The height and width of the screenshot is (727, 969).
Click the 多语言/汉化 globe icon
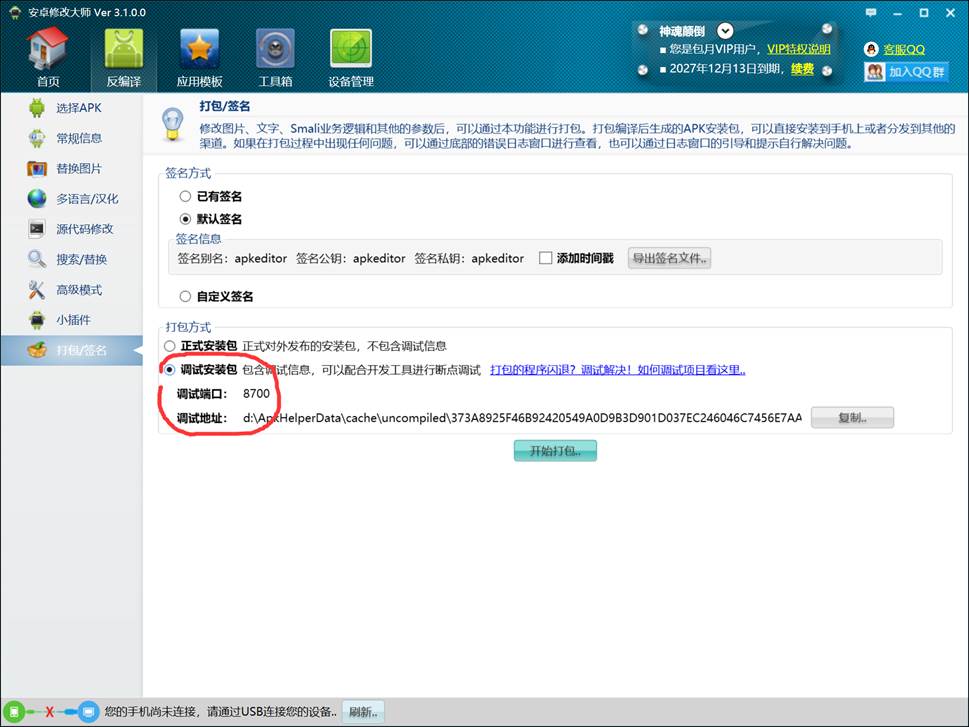coord(36,198)
